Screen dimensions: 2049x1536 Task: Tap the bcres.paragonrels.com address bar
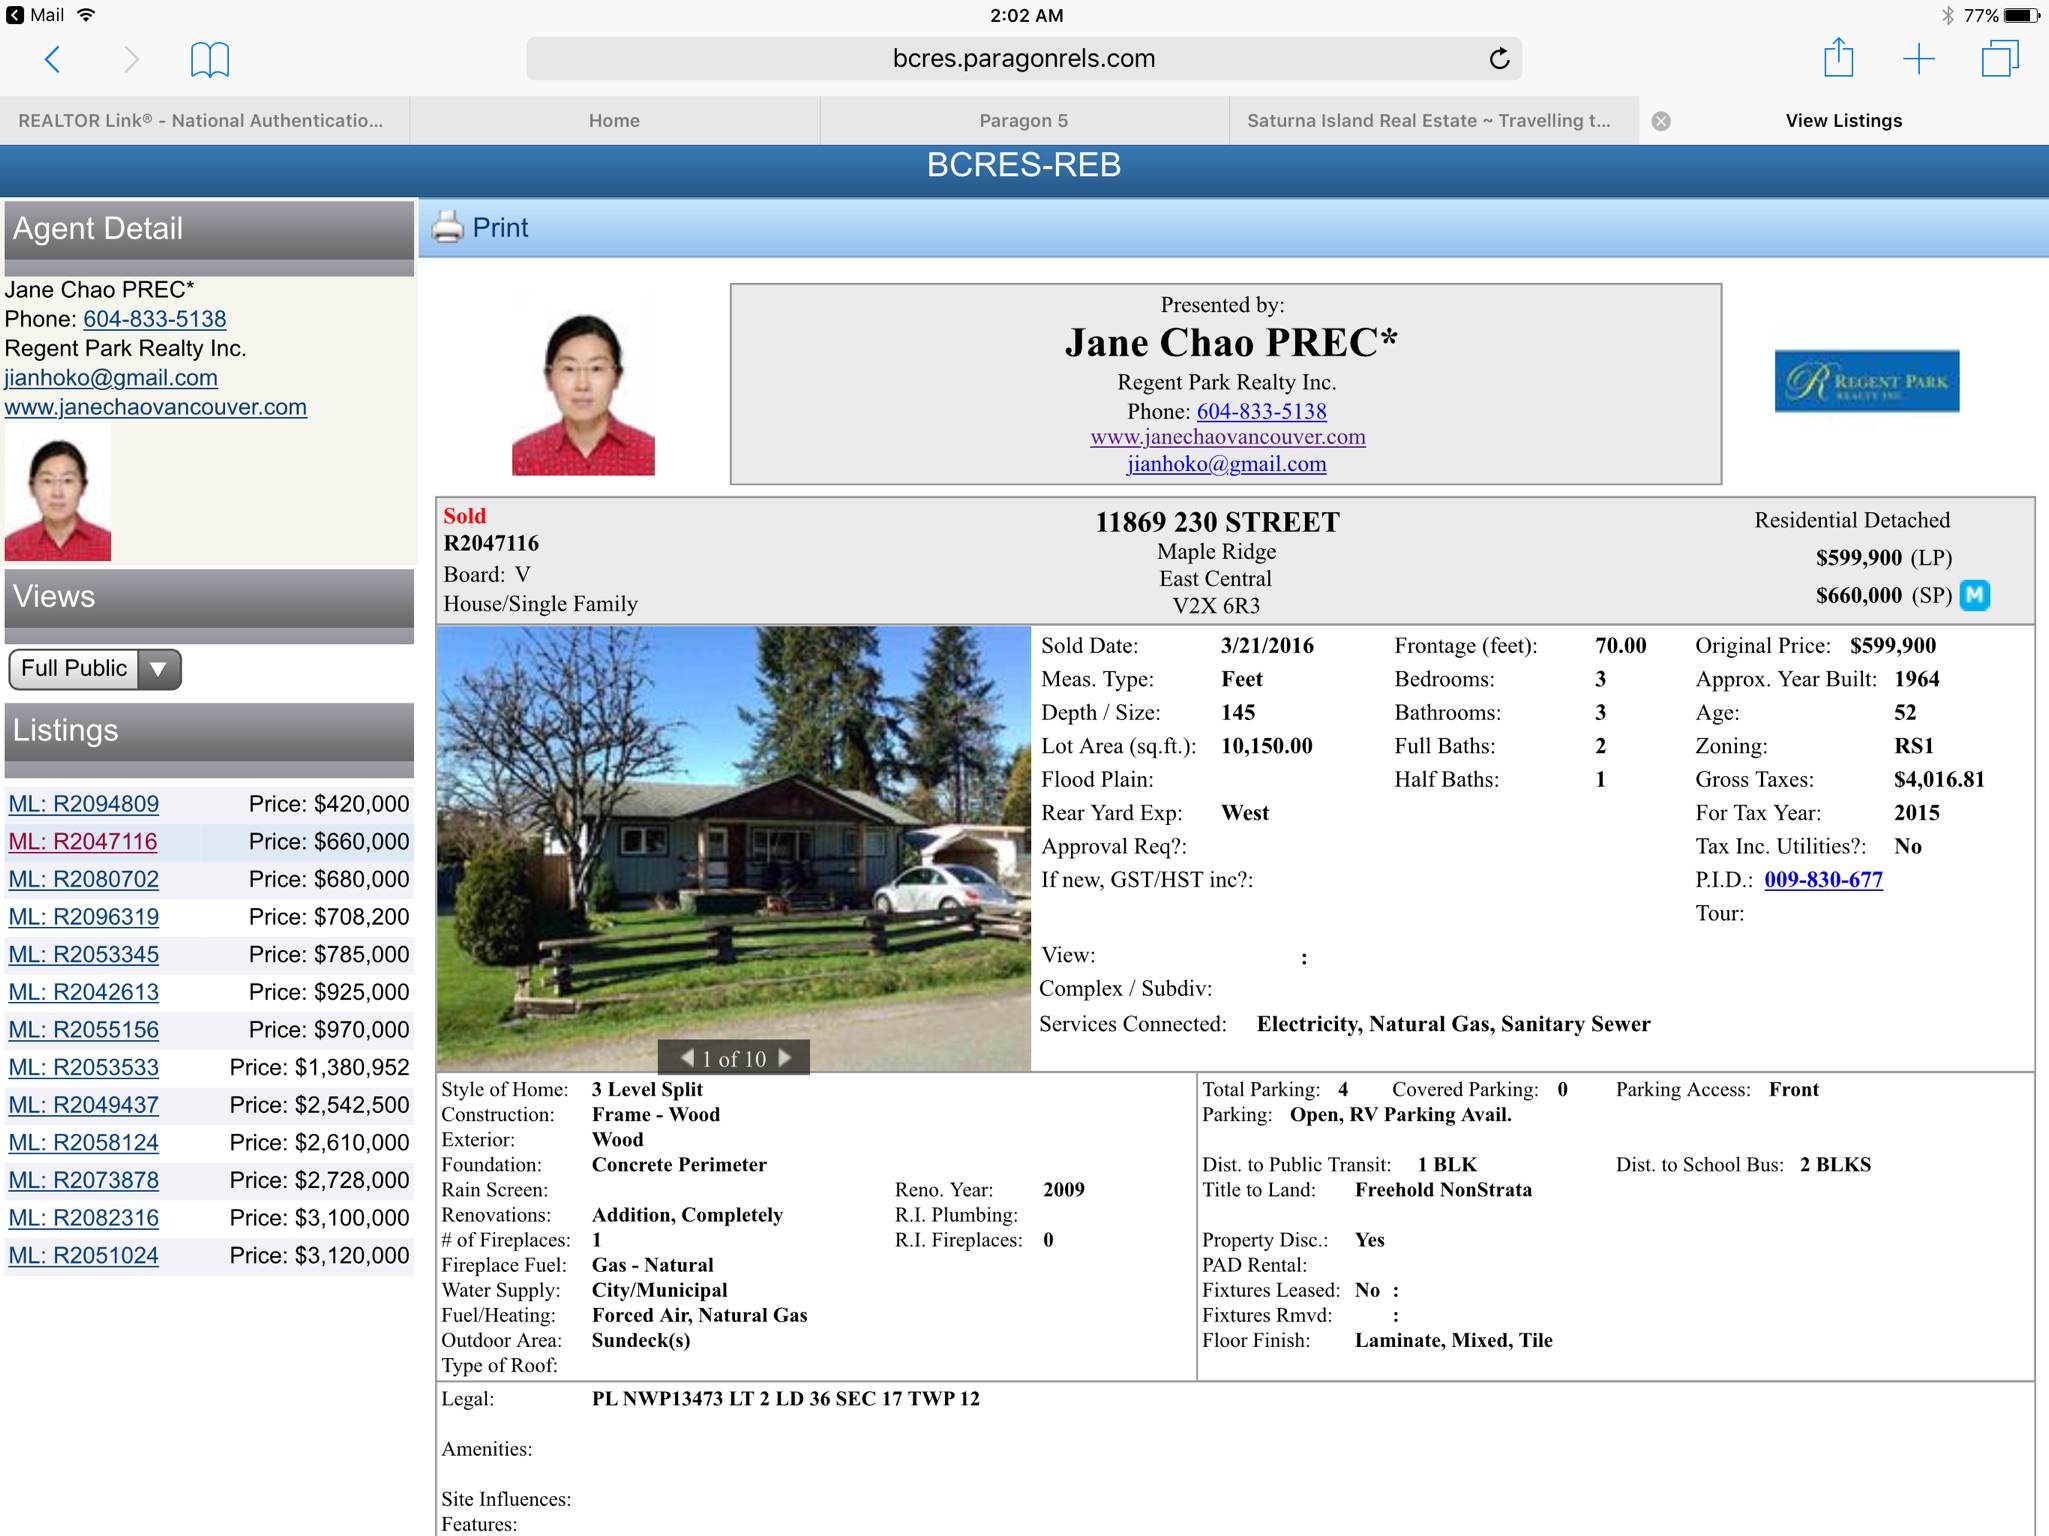point(1023,59)
